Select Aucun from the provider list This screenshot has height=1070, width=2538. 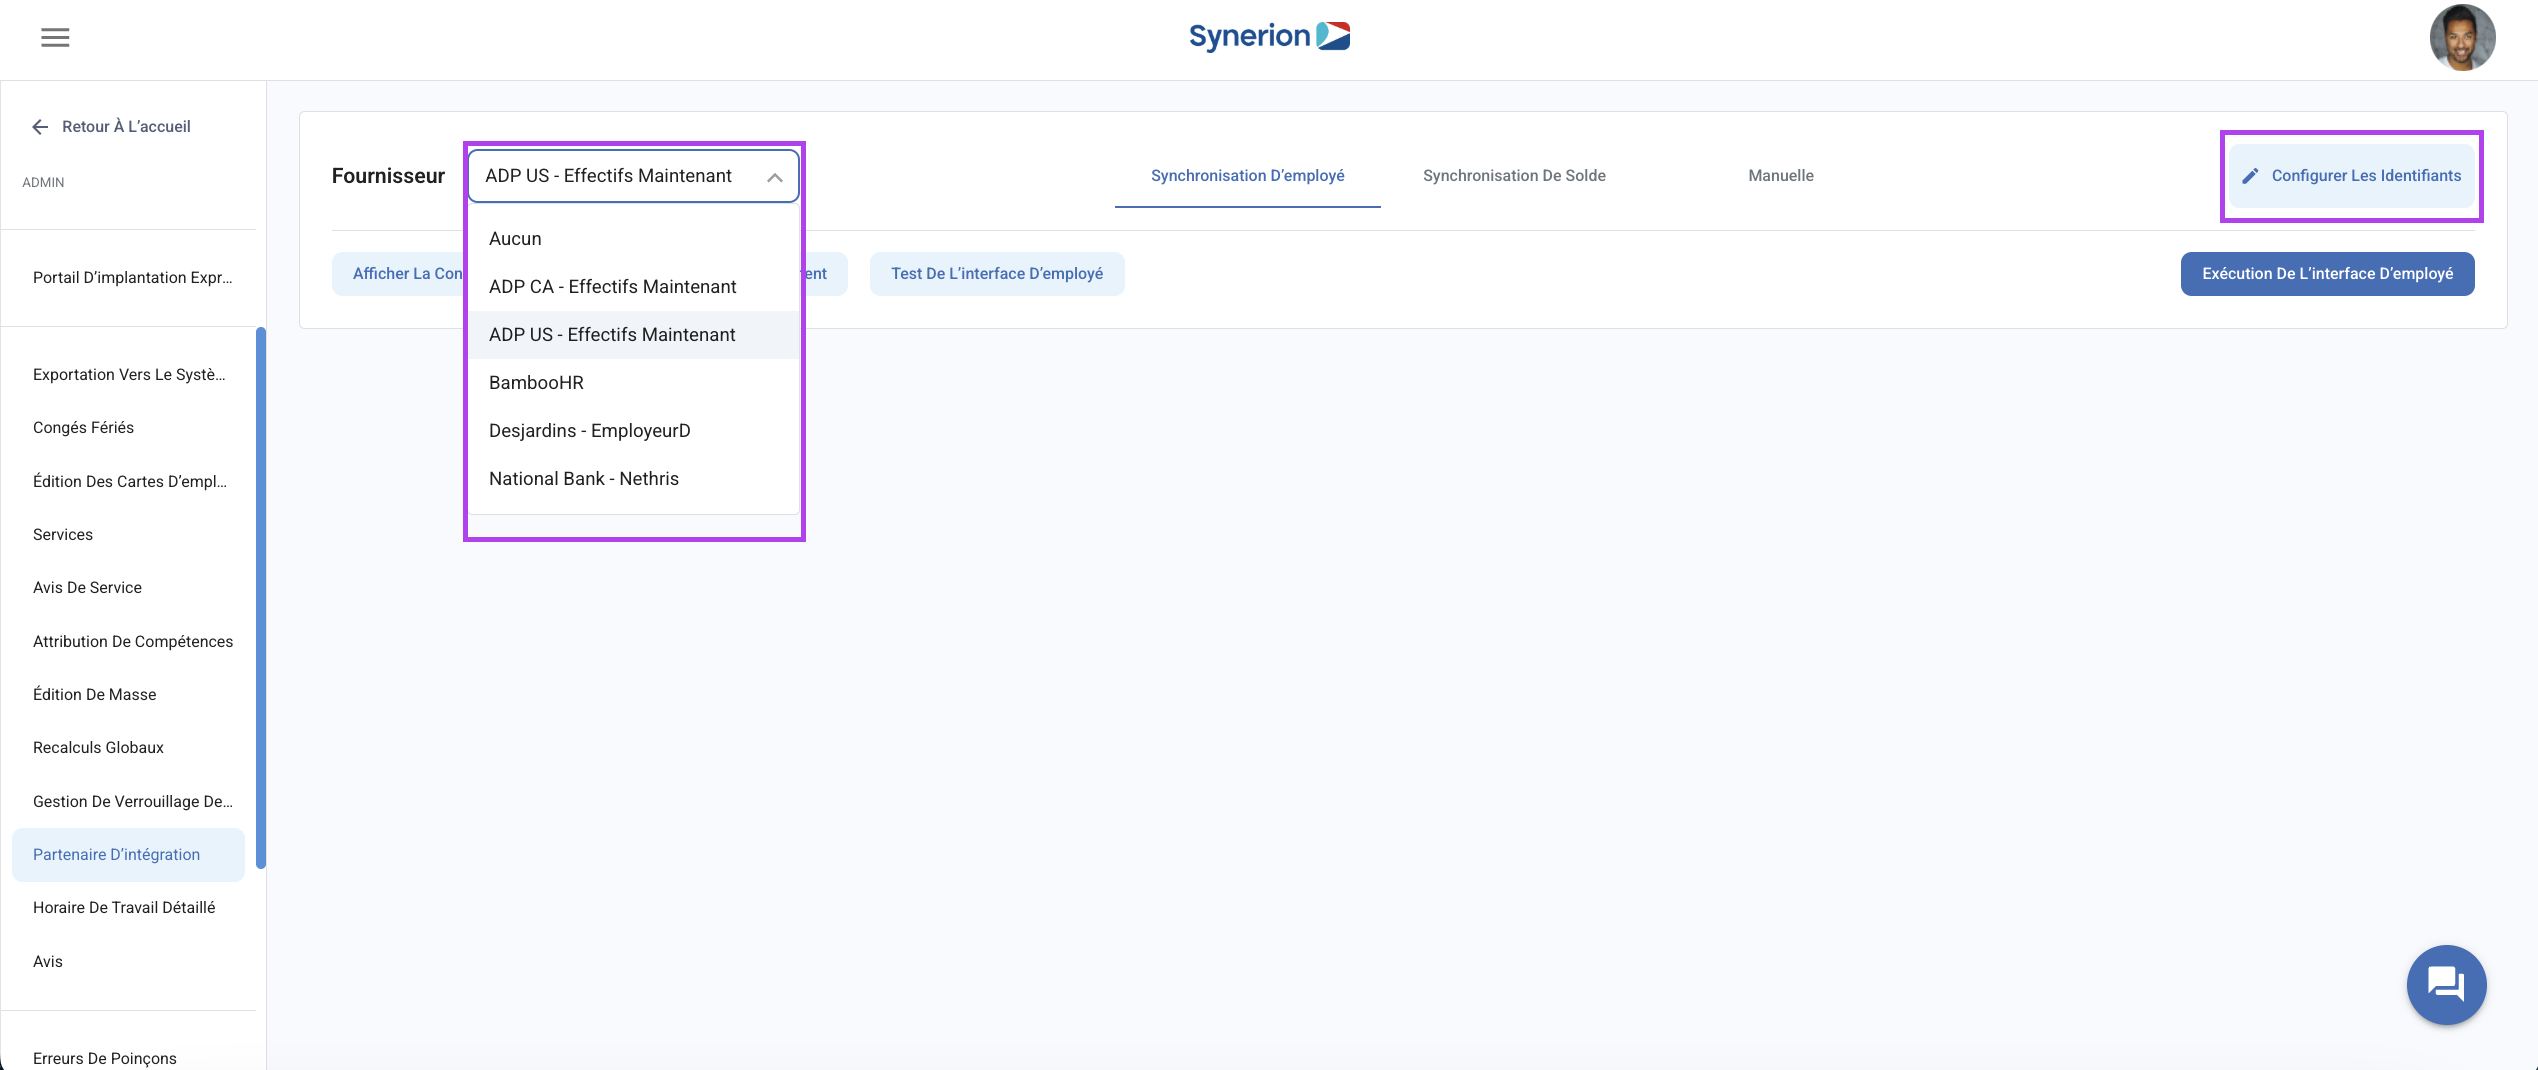[x=634, y=239]
